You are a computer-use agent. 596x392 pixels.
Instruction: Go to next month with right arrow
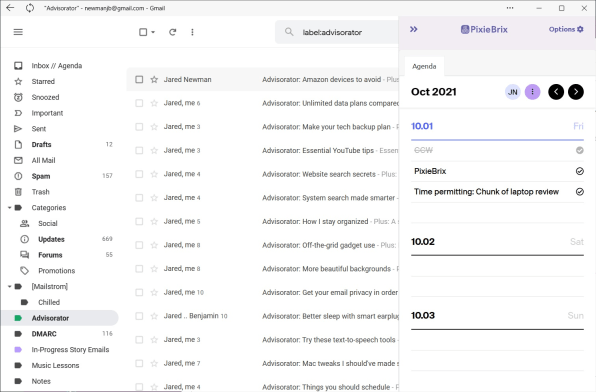[575, 92]
